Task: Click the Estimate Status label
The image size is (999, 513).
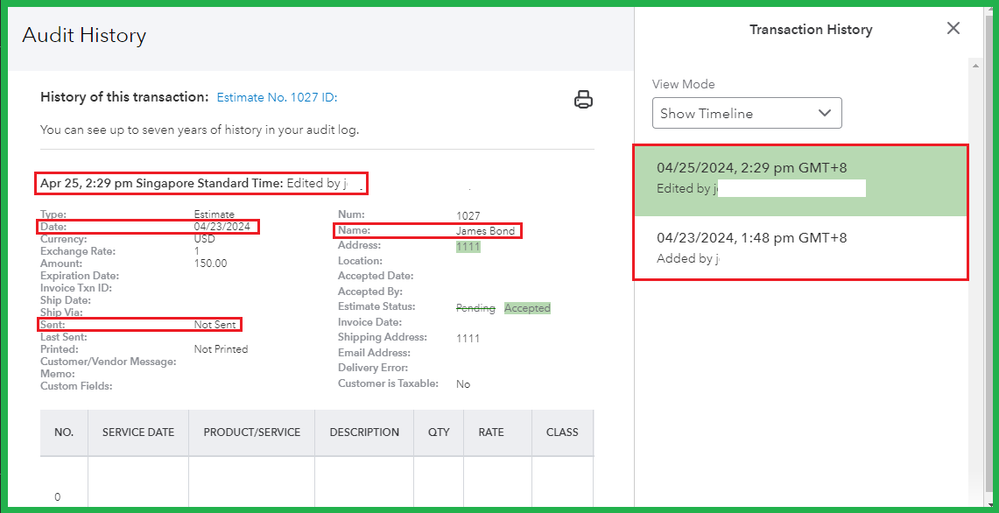Action: point(377,307)
